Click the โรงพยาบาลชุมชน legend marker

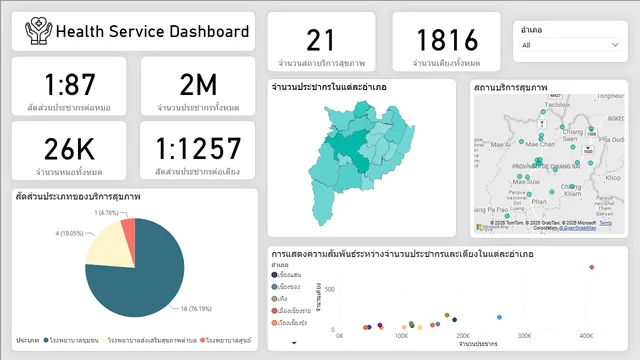[x=46, y=340]
